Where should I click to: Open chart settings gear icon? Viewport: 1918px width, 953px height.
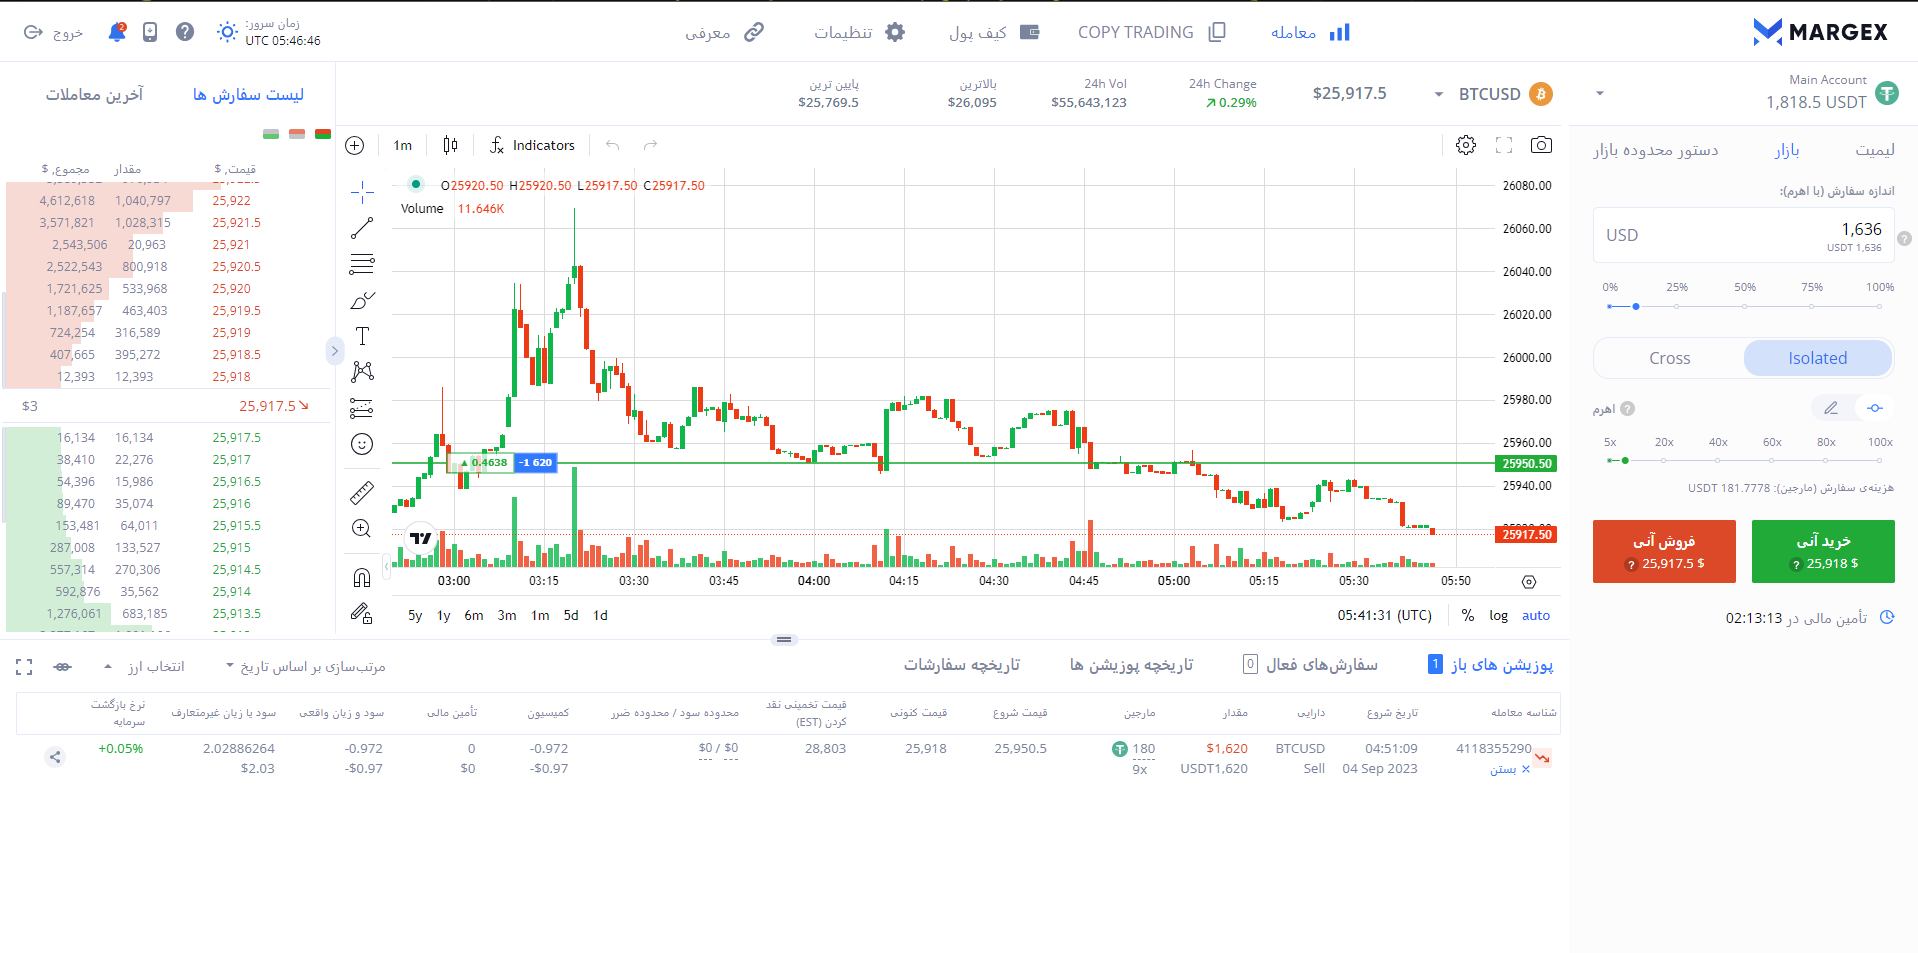click(1465, 145)
